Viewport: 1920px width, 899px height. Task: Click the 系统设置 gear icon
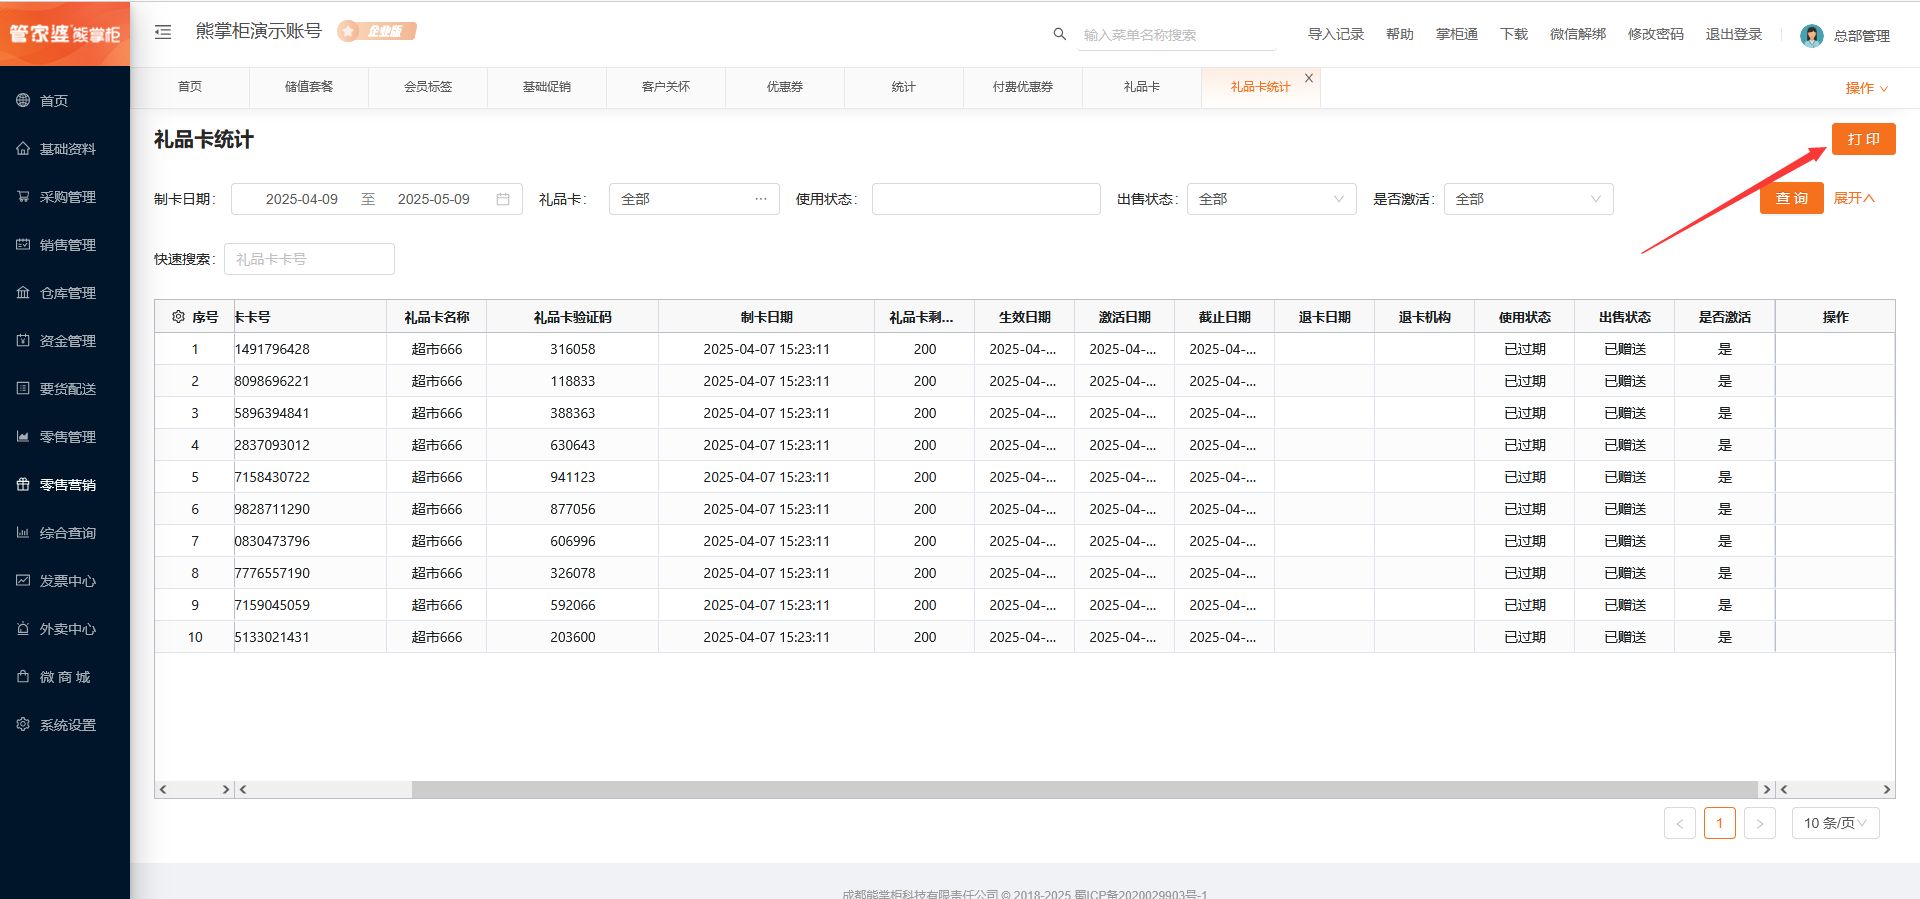pos(23,724)
